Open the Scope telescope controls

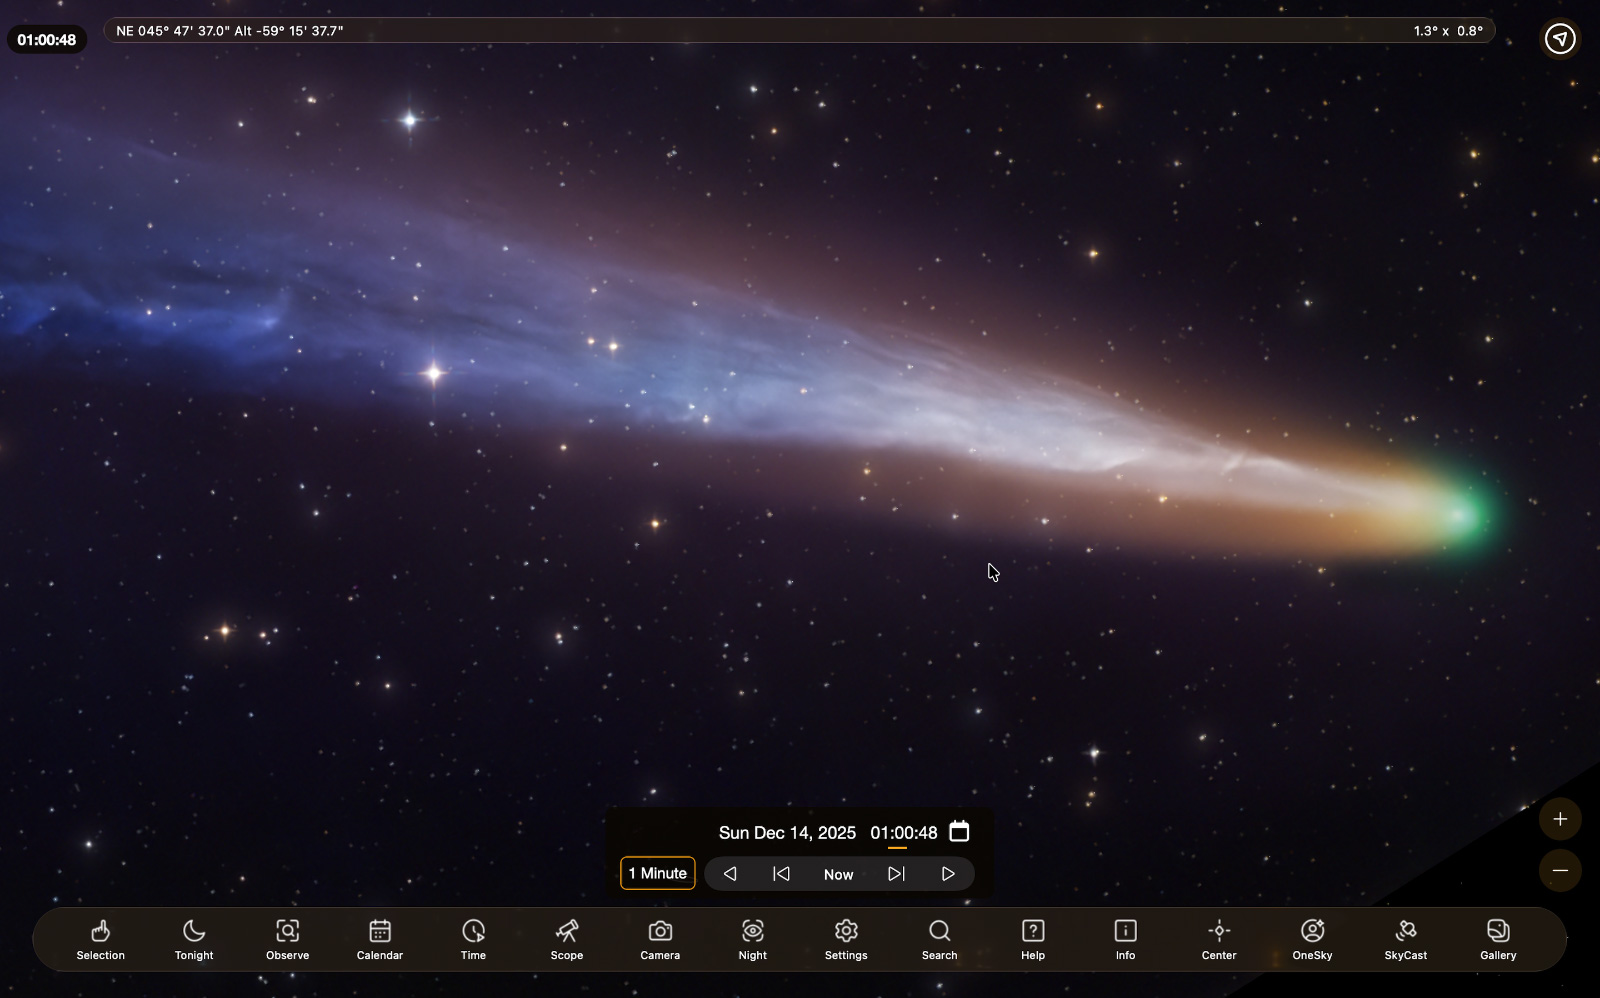(x=566, y=940)
